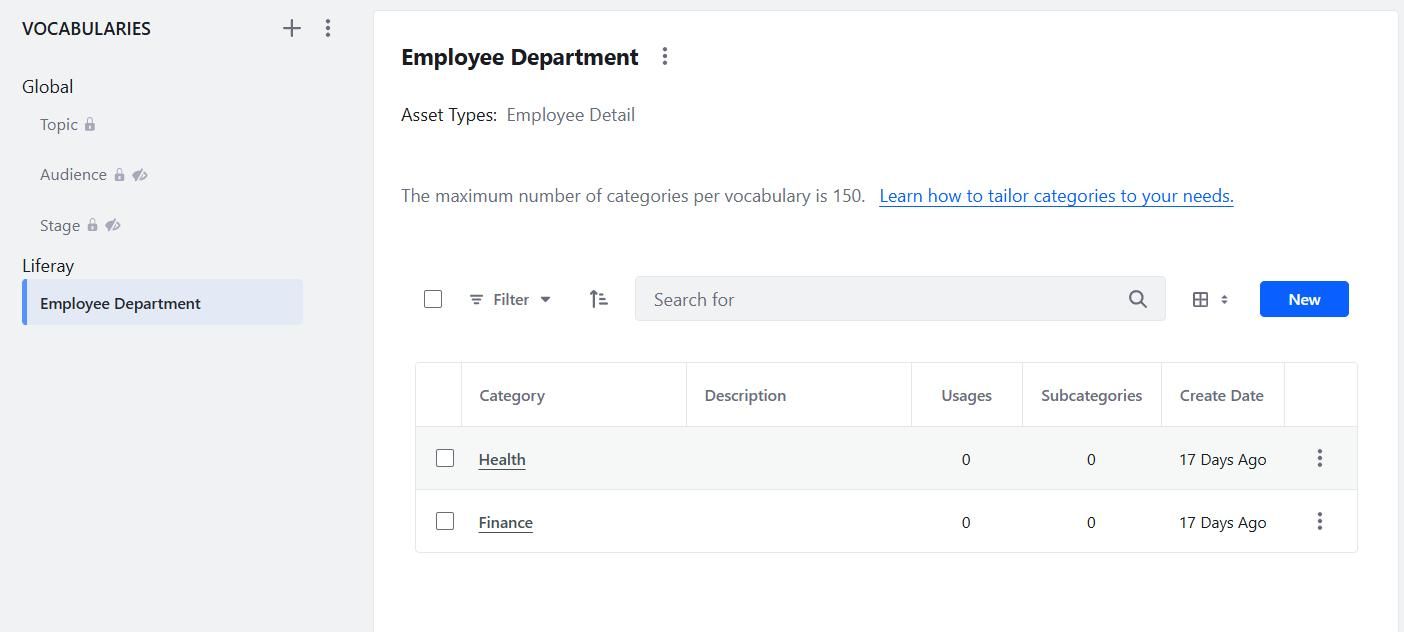This screenshot has height=632, width=1404.
Task: Open Vocabularies panel kebab menu
Action: point(328,28)
